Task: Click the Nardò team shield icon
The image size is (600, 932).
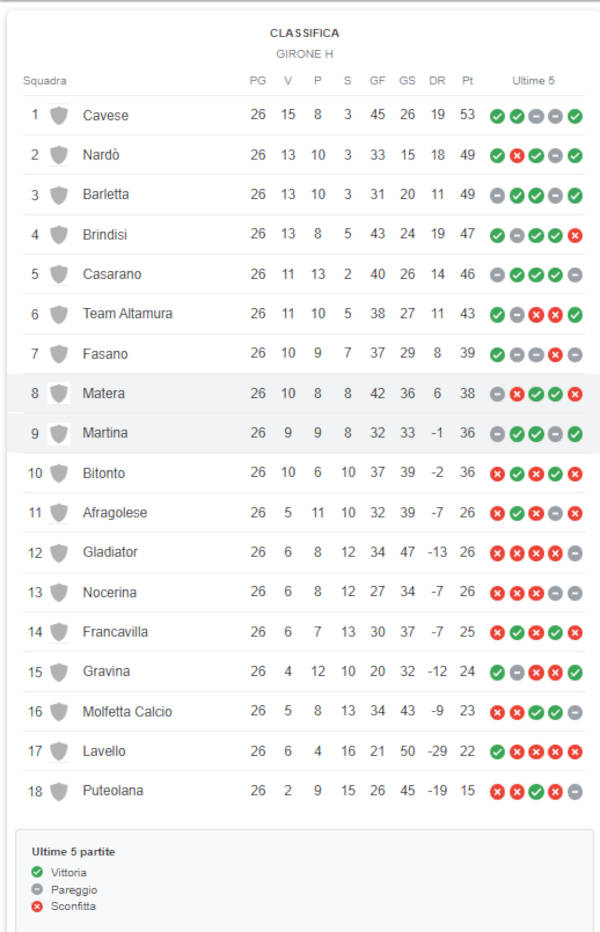Action: 58,155
